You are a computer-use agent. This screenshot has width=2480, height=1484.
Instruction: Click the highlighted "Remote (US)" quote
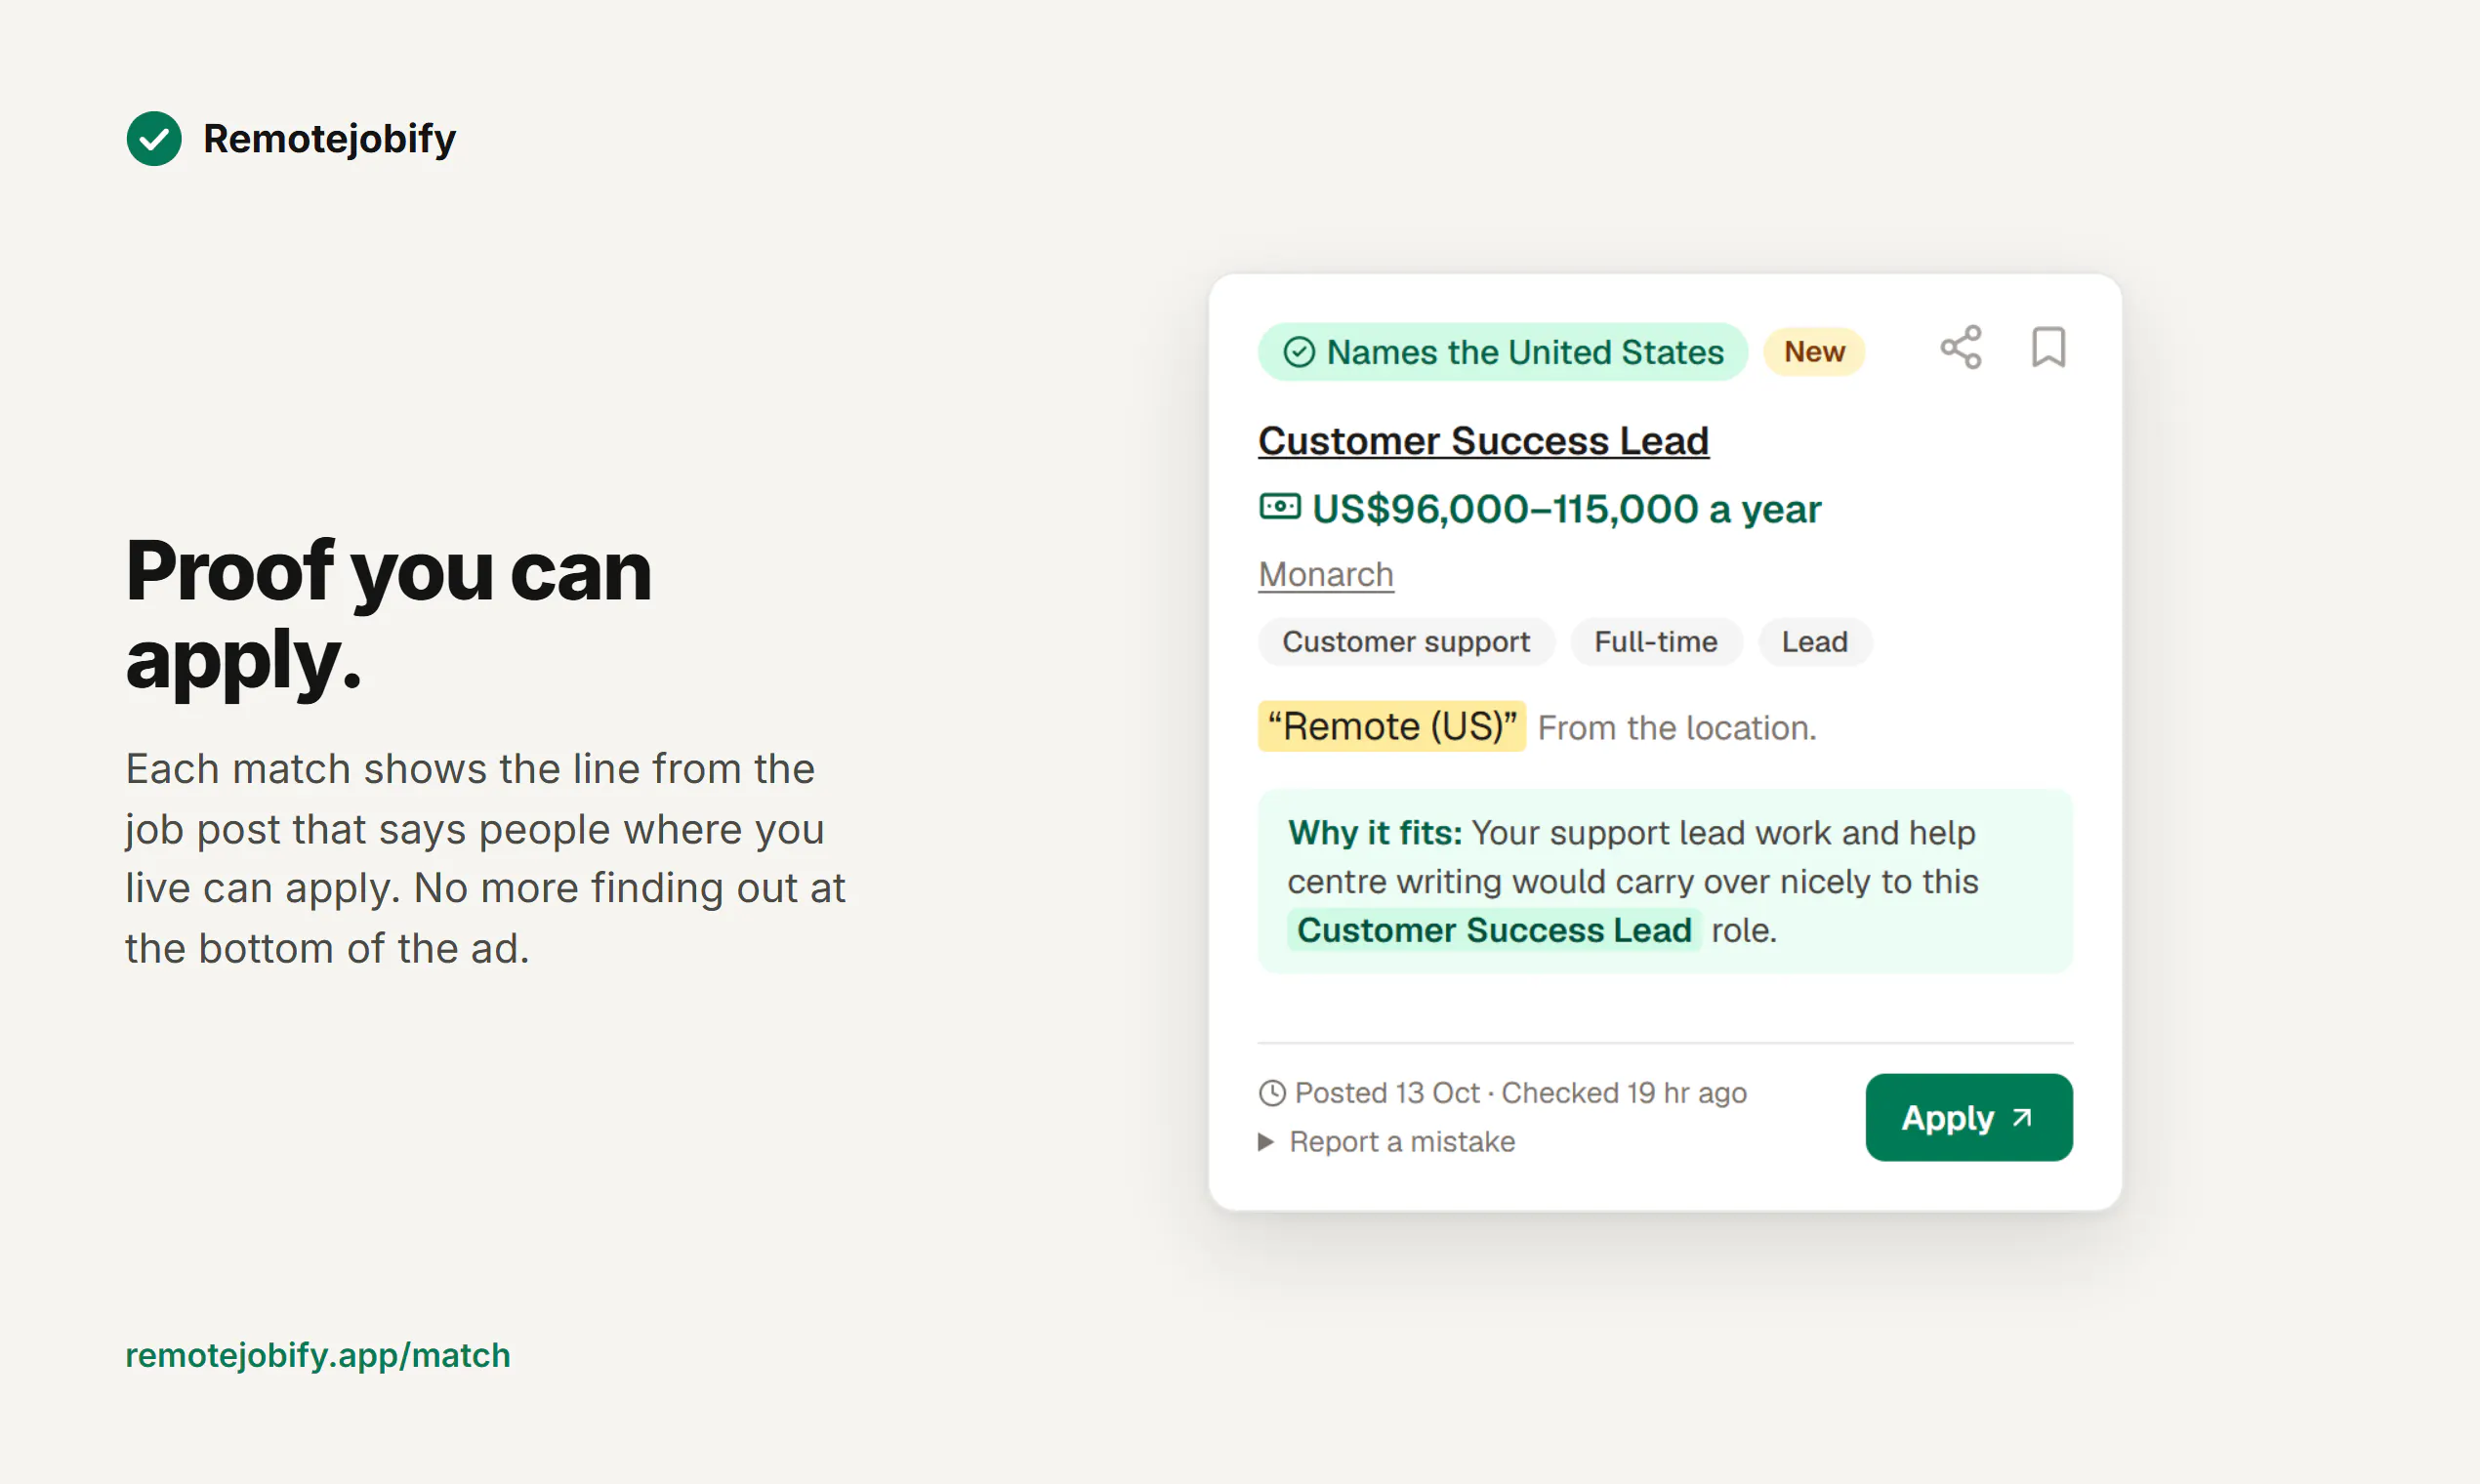tap(1391, 726)
